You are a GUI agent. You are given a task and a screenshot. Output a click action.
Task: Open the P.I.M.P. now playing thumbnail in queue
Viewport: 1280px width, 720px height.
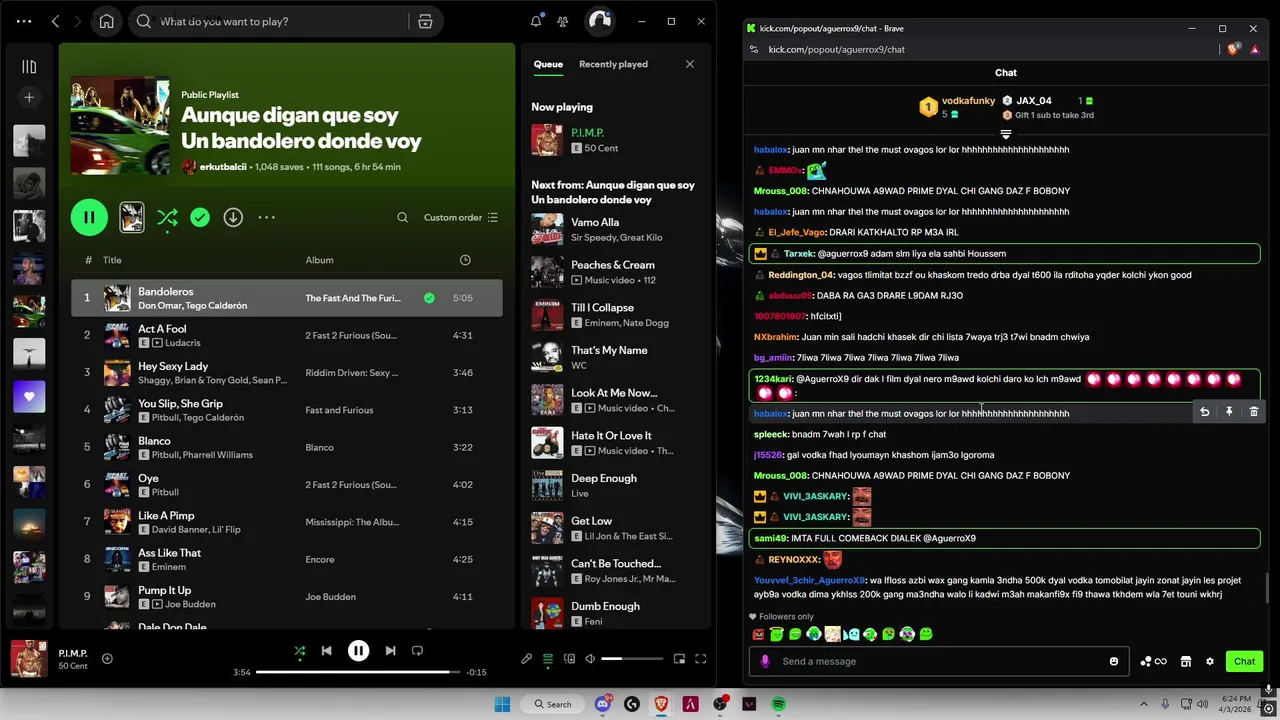click(x=547, y=140)
